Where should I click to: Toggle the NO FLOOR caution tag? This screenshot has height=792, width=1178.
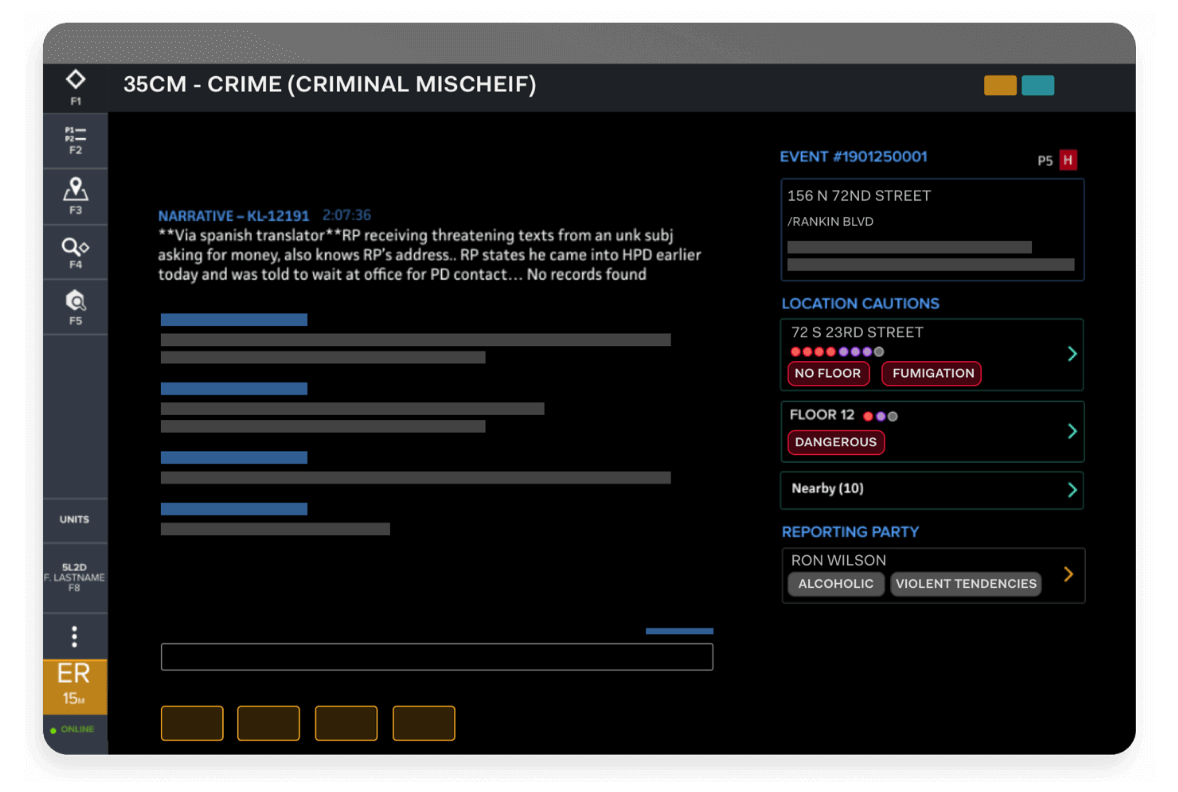pyautogui.click(x=828, y=373)
